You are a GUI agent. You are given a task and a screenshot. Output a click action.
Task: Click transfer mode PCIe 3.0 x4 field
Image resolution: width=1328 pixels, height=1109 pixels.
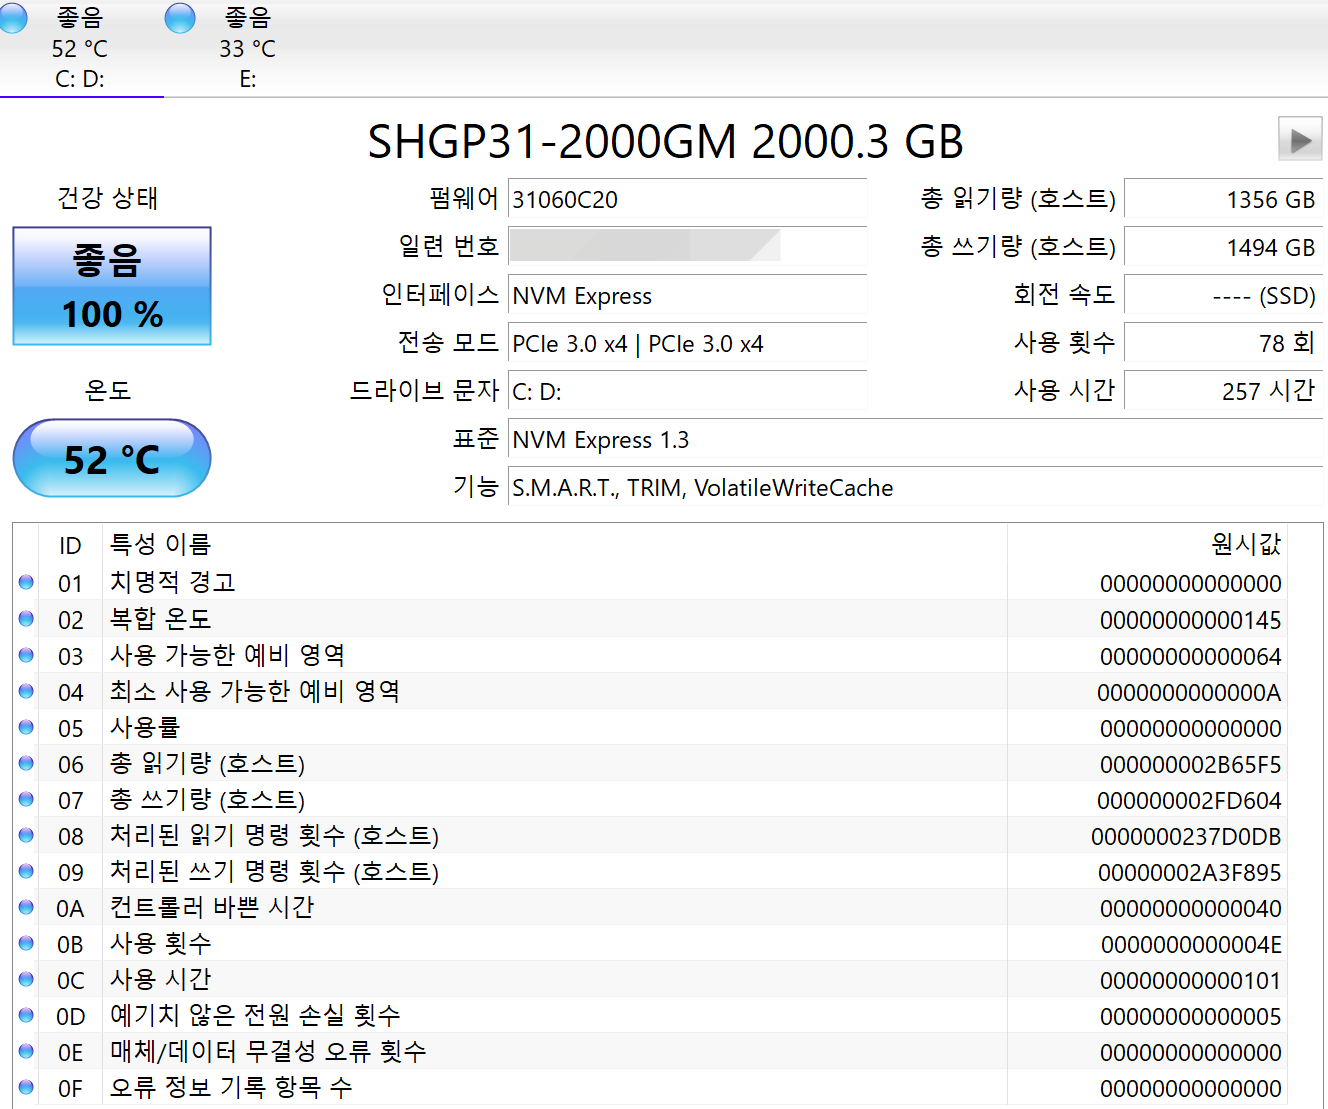click(x=687, y=343)
